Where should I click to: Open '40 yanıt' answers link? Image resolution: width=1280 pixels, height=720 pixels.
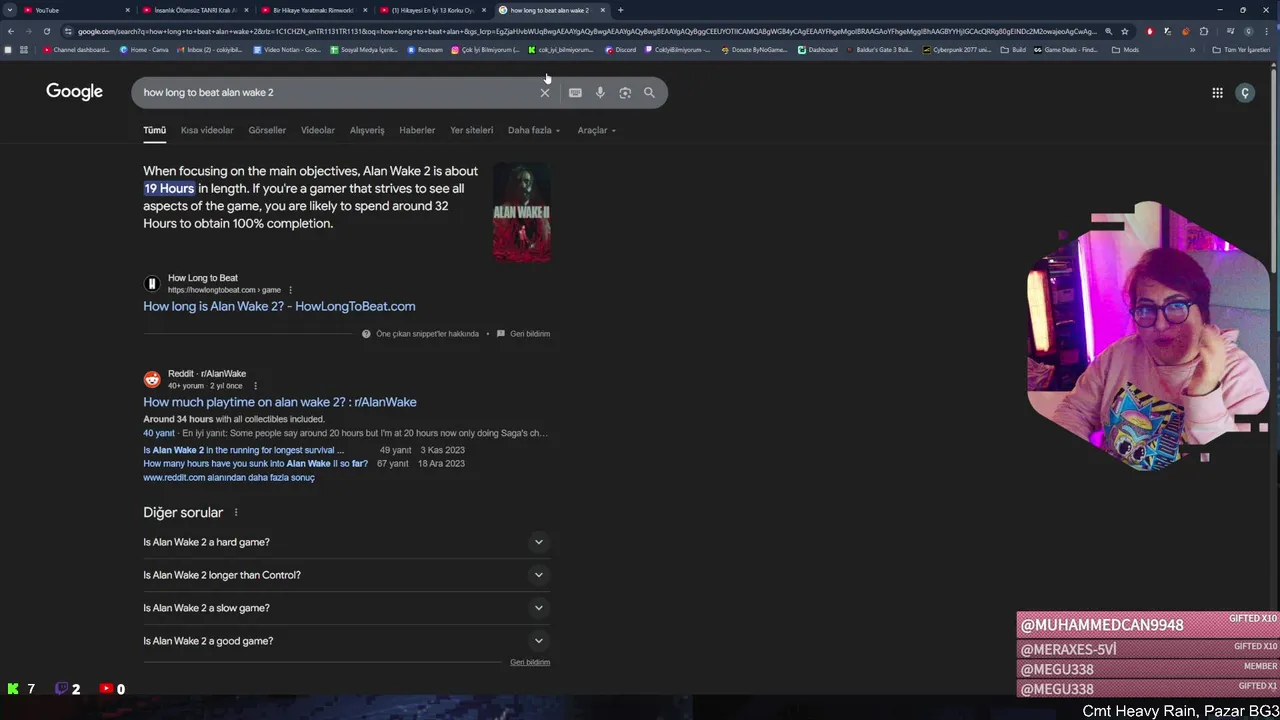(x=159, y=433)
